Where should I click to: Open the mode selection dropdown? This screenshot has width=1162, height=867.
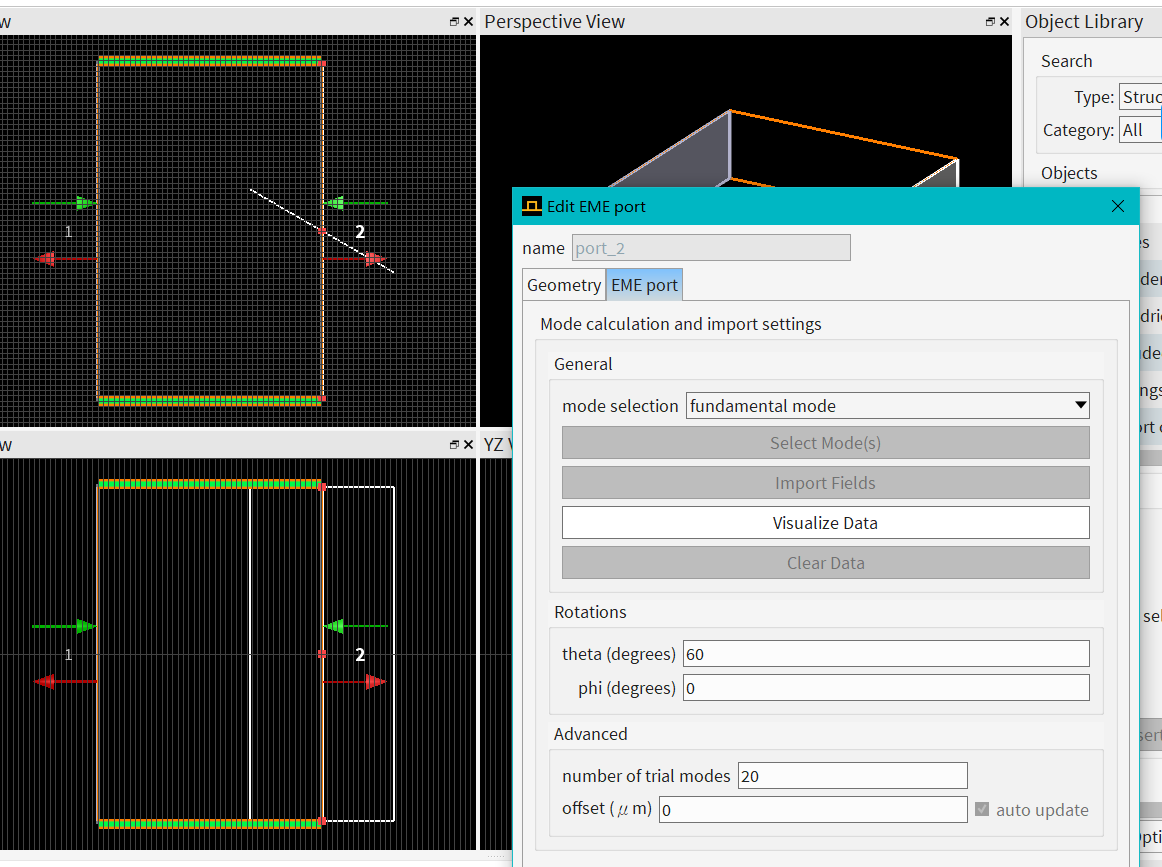[x=887, y=406]
